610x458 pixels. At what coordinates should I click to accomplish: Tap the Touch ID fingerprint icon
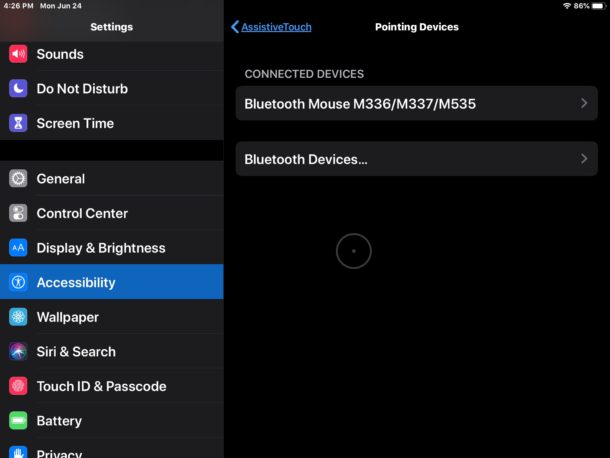pos(18,386)
